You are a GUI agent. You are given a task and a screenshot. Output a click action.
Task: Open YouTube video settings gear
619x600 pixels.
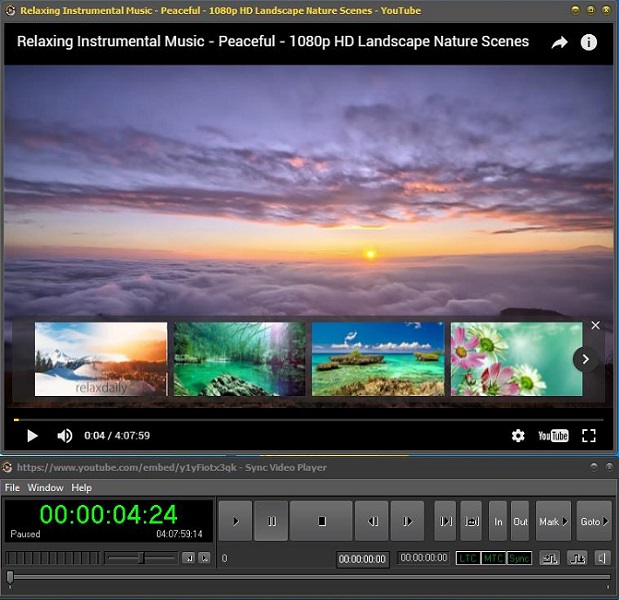[x=518, y=436]
